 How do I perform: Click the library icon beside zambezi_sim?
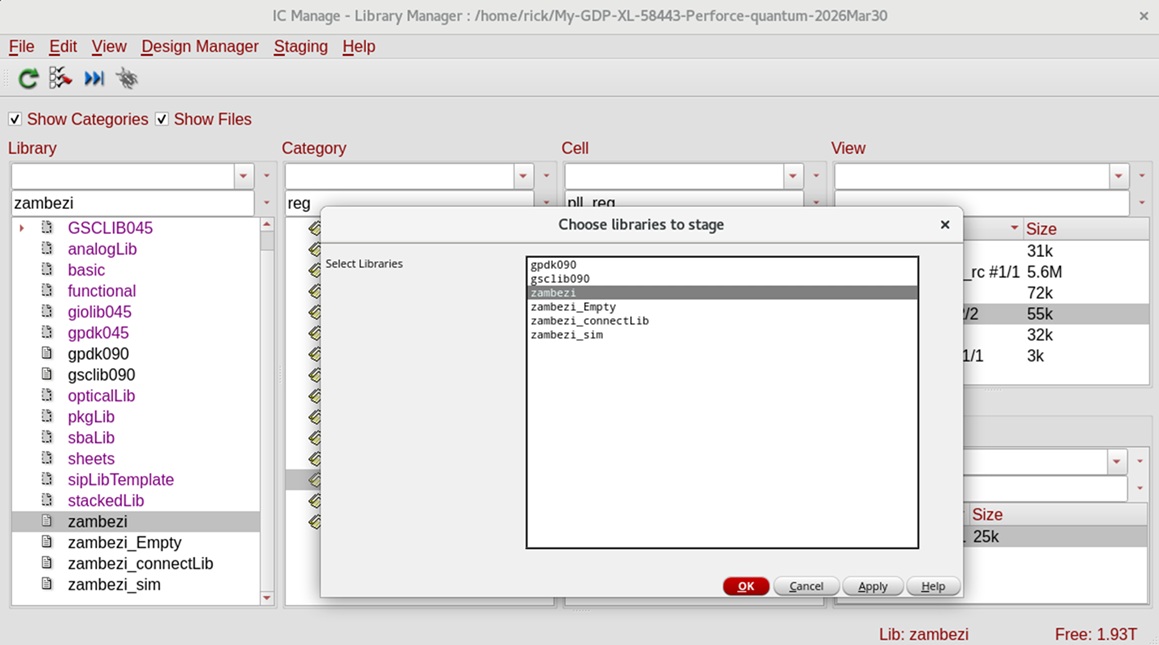click(47, 584)
